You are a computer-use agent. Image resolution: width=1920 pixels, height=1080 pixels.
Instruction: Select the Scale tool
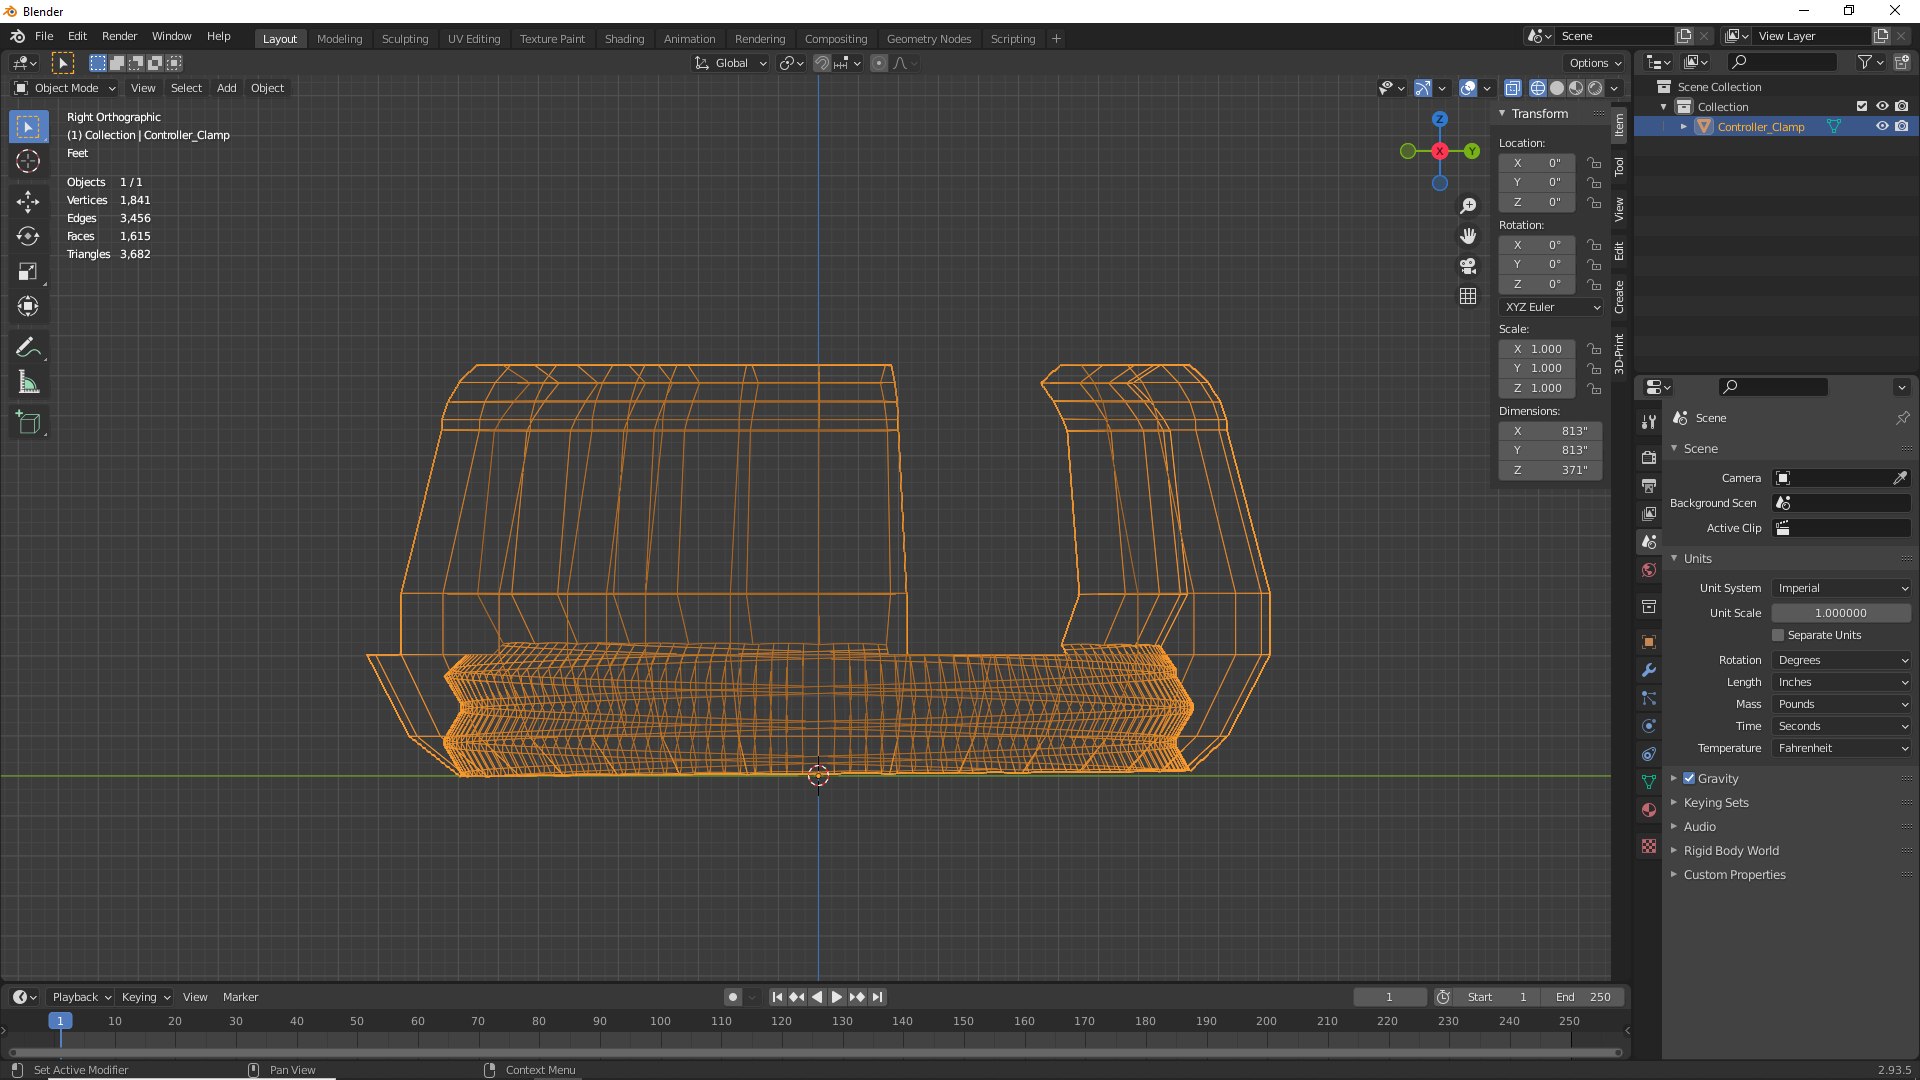(28, 271)
